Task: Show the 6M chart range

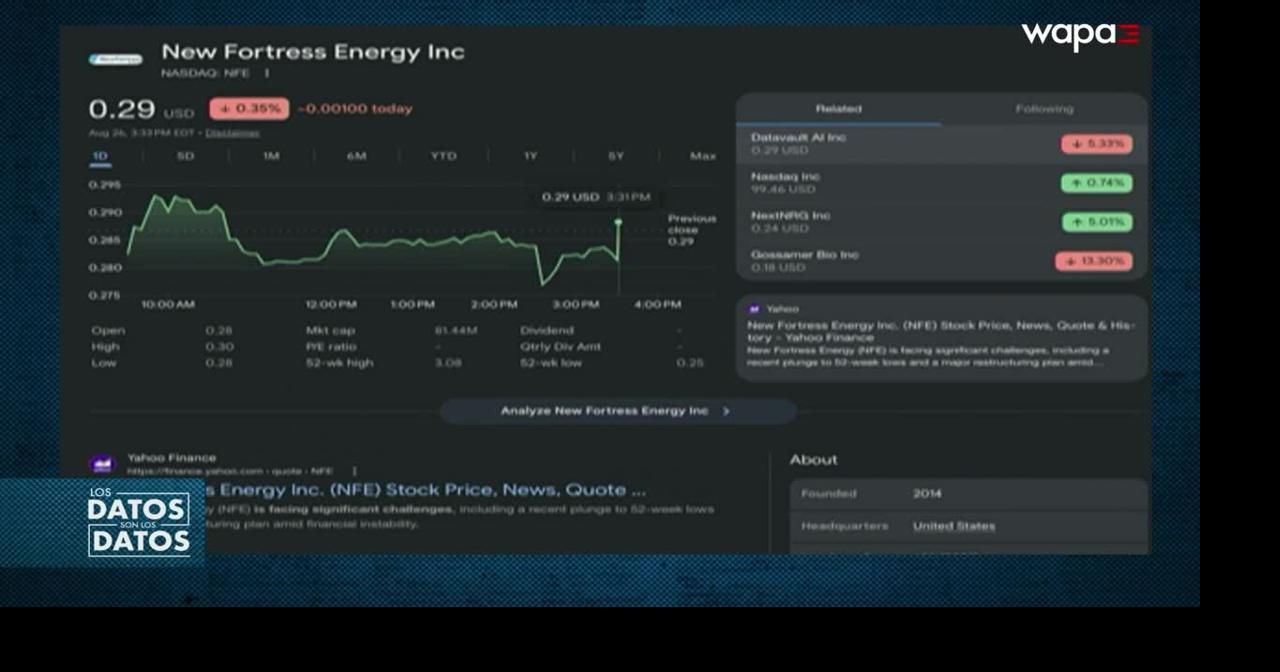Action: 356,156
